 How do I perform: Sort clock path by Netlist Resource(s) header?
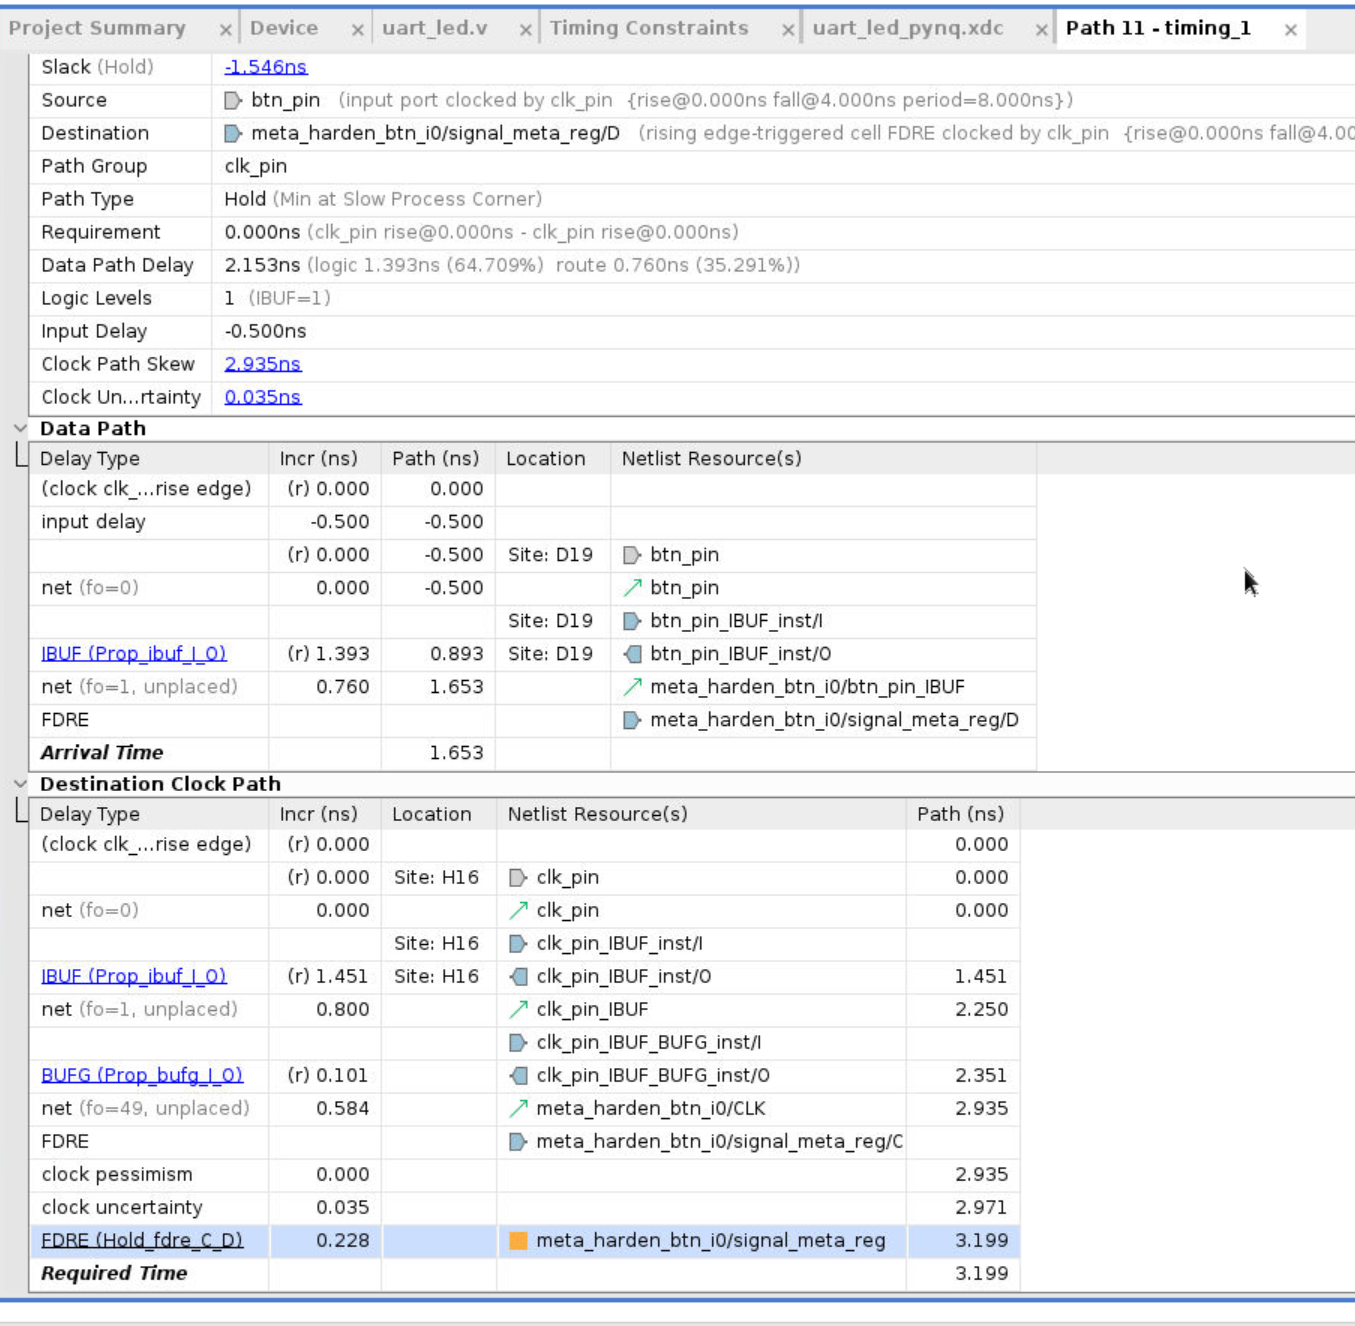pos(701,814)
